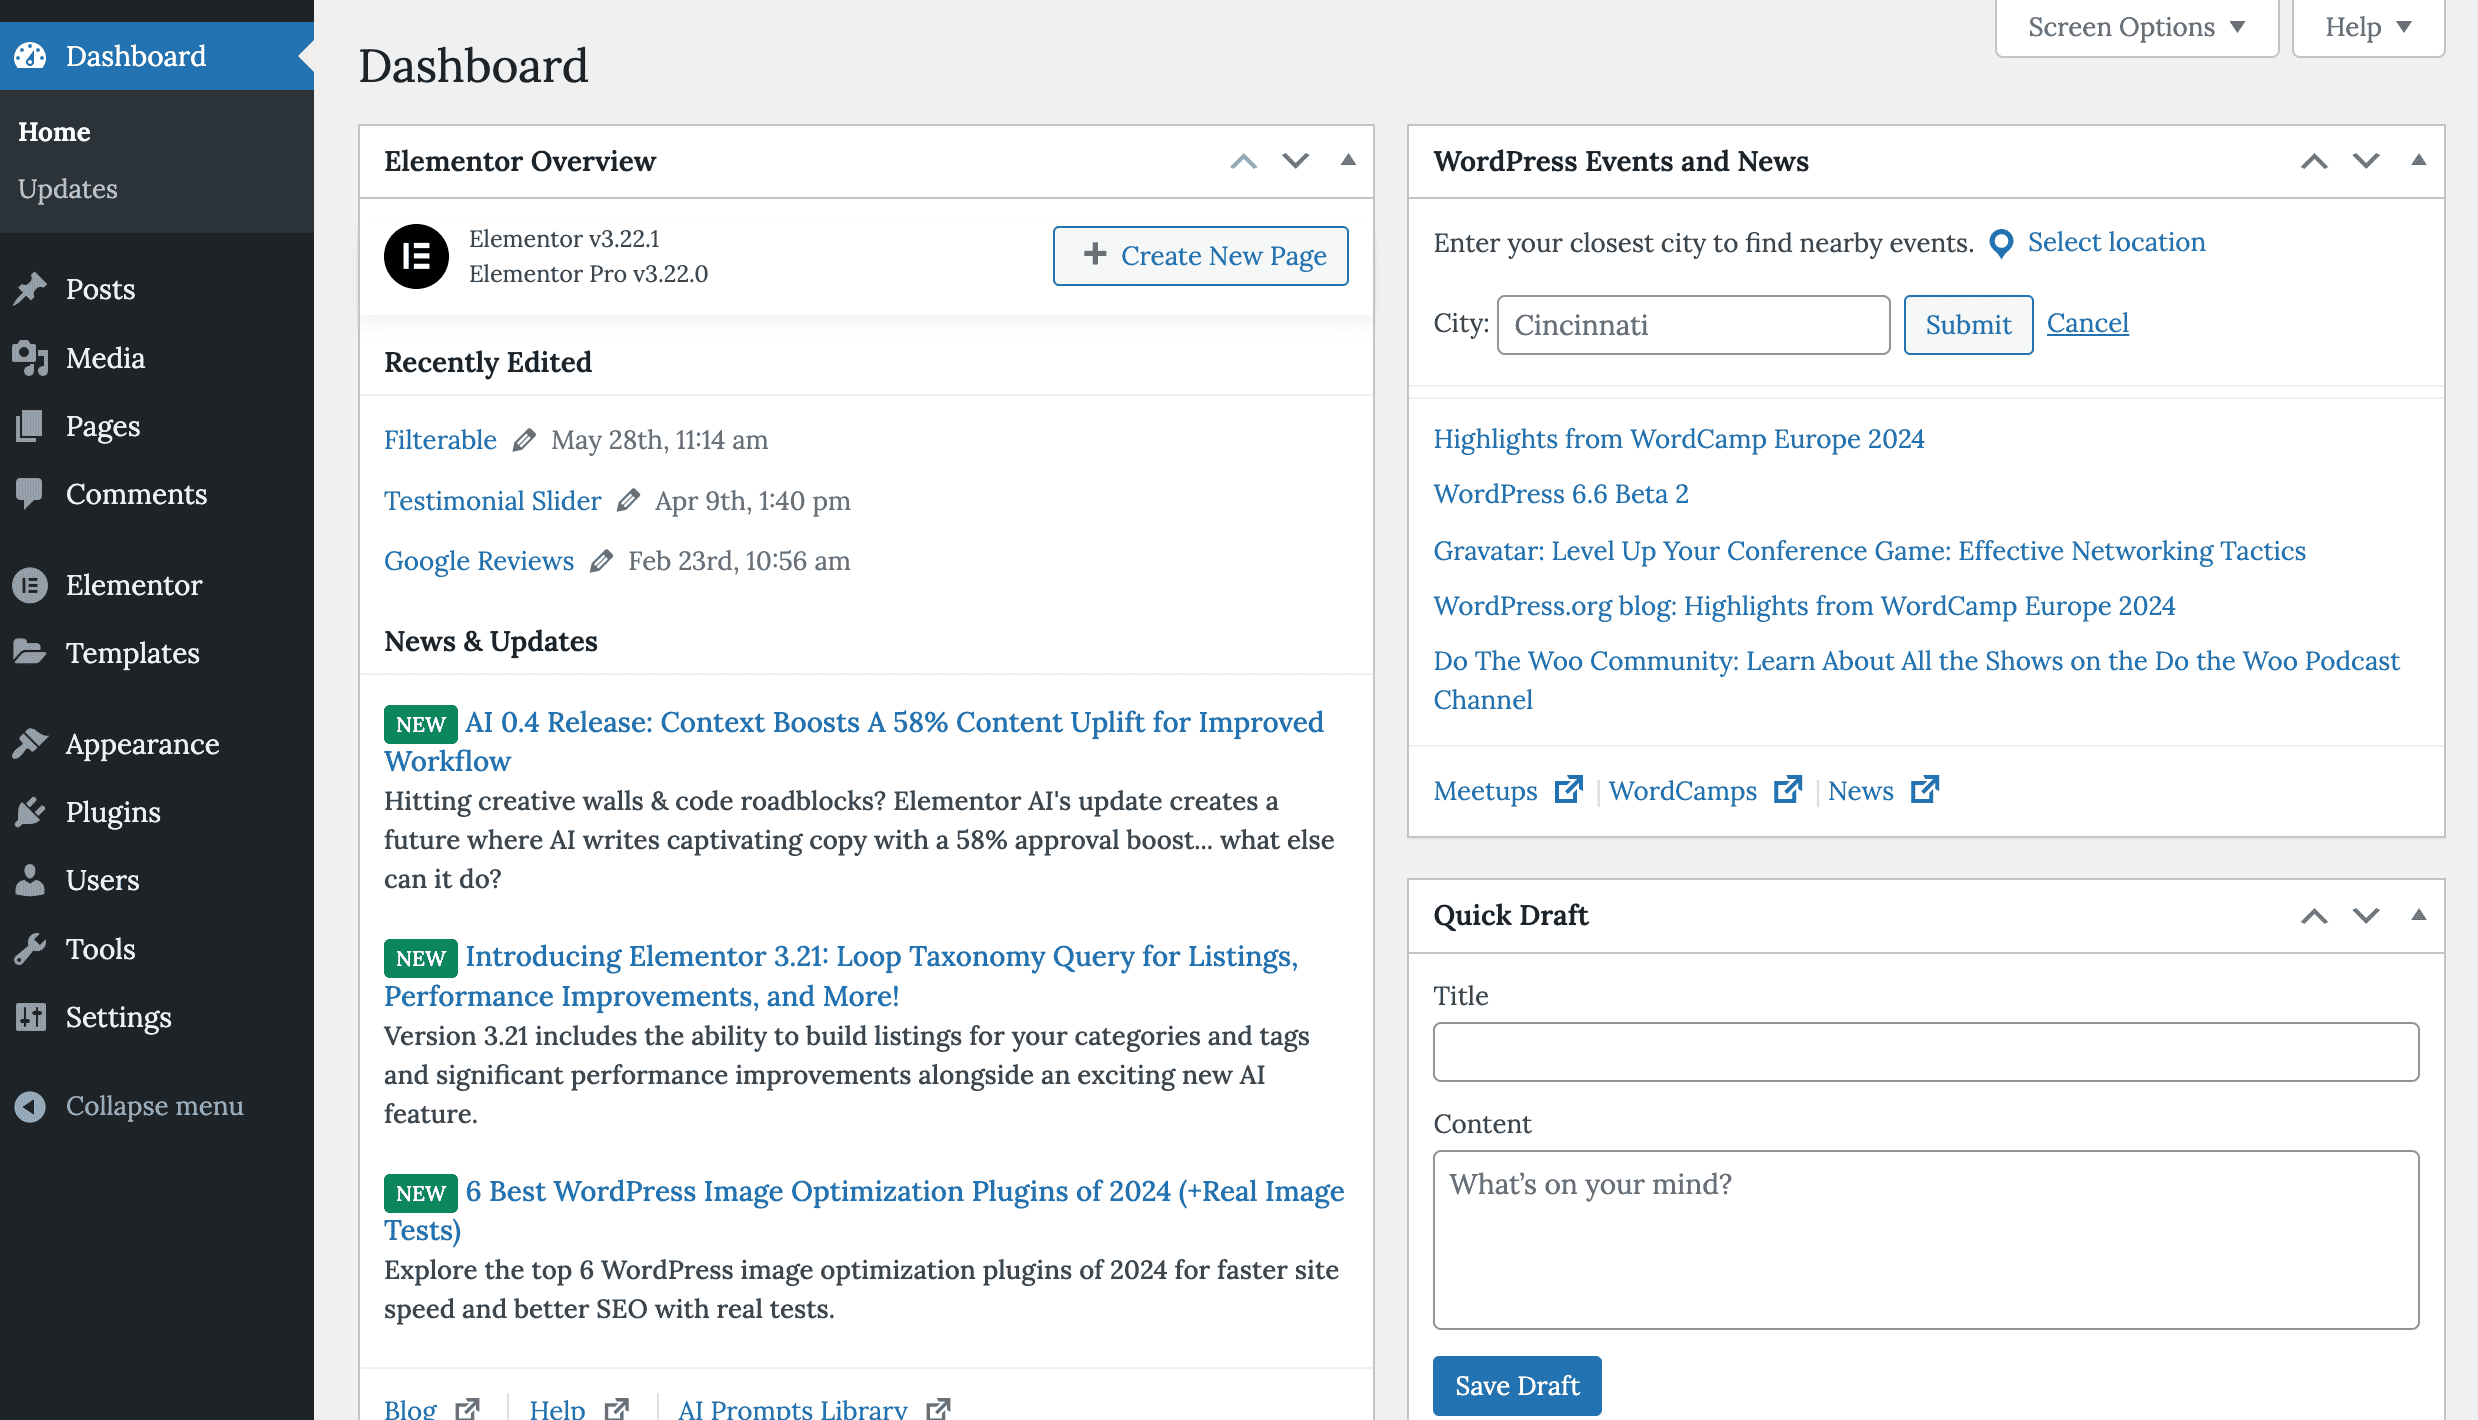The image size is (2478, 1420).
Task: Open the Gravatar networking tactics article
Action: click(1869, 551)
